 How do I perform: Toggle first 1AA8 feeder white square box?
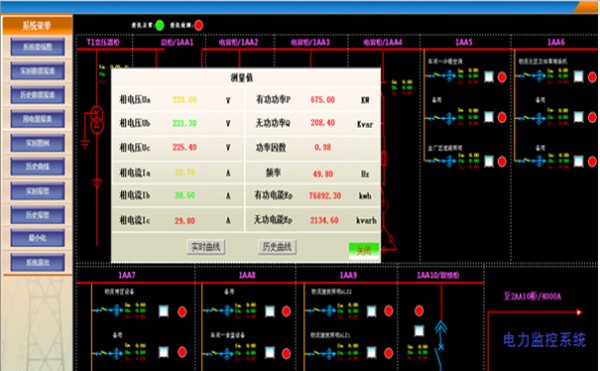coord(270,311)
